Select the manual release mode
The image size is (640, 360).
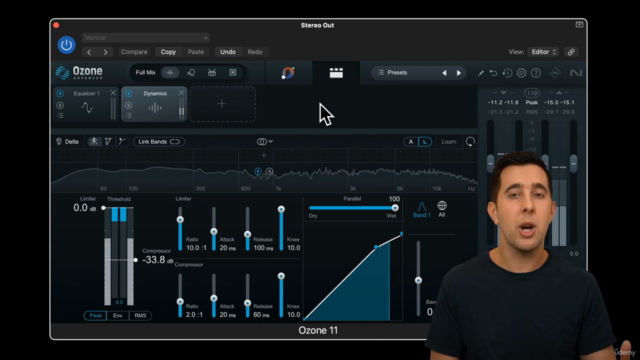click(x=424, y=142)
